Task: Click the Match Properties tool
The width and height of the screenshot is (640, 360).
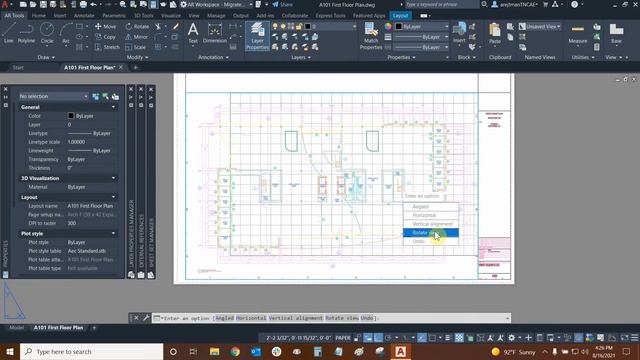Action: (371, 36)
